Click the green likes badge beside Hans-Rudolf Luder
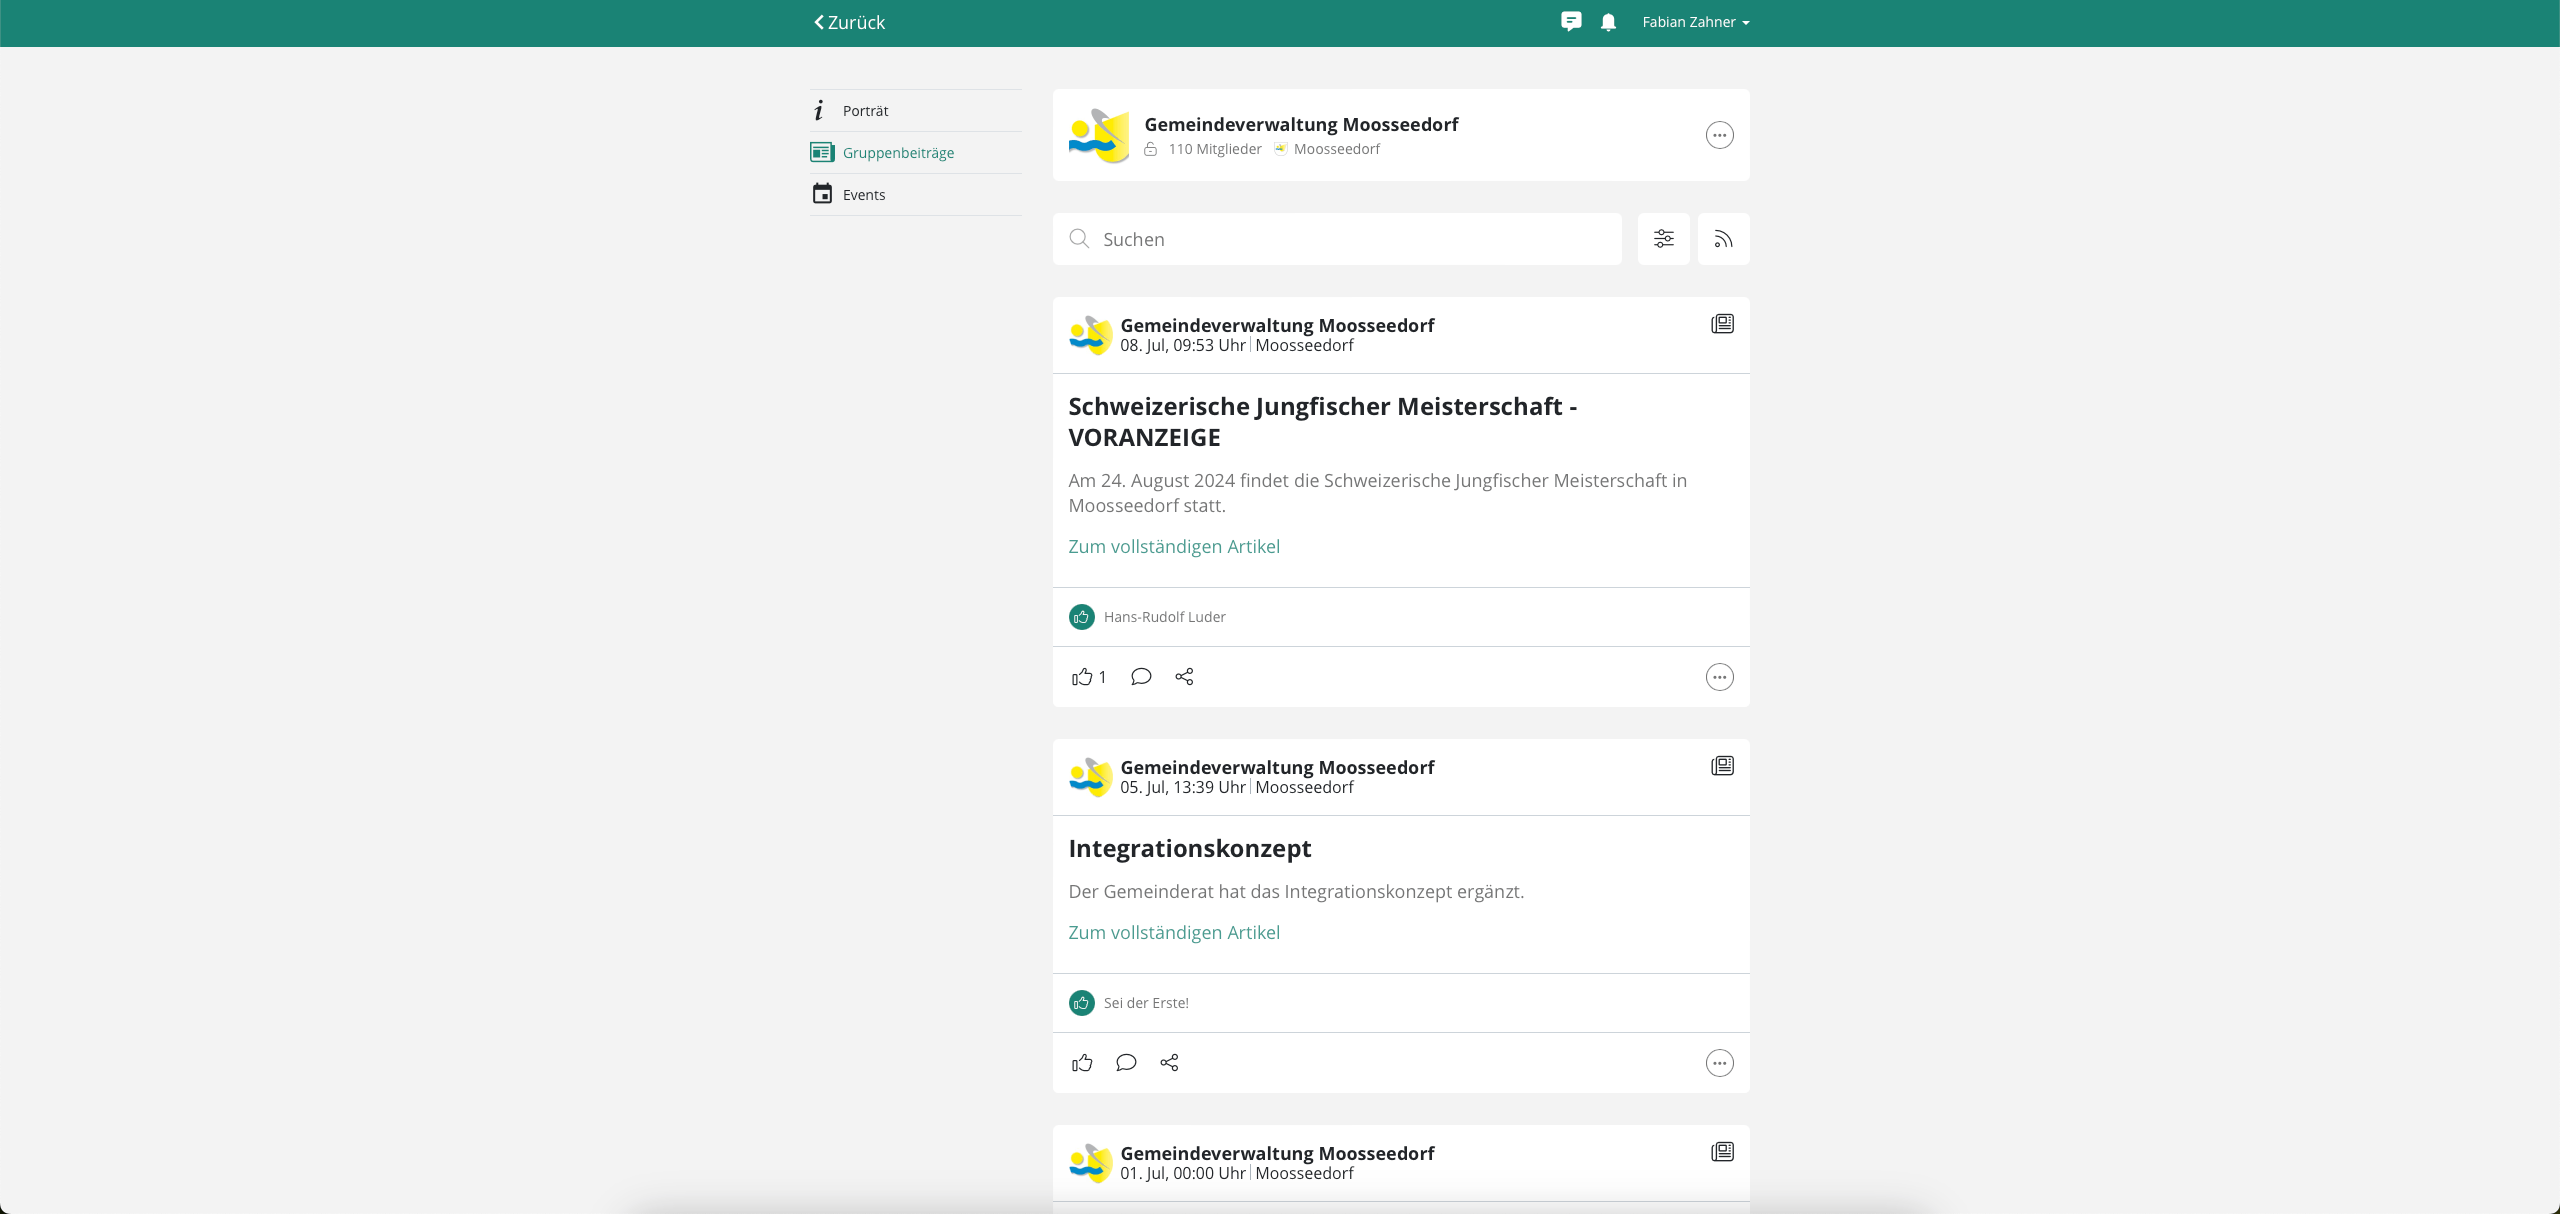 click(1081, 617)
